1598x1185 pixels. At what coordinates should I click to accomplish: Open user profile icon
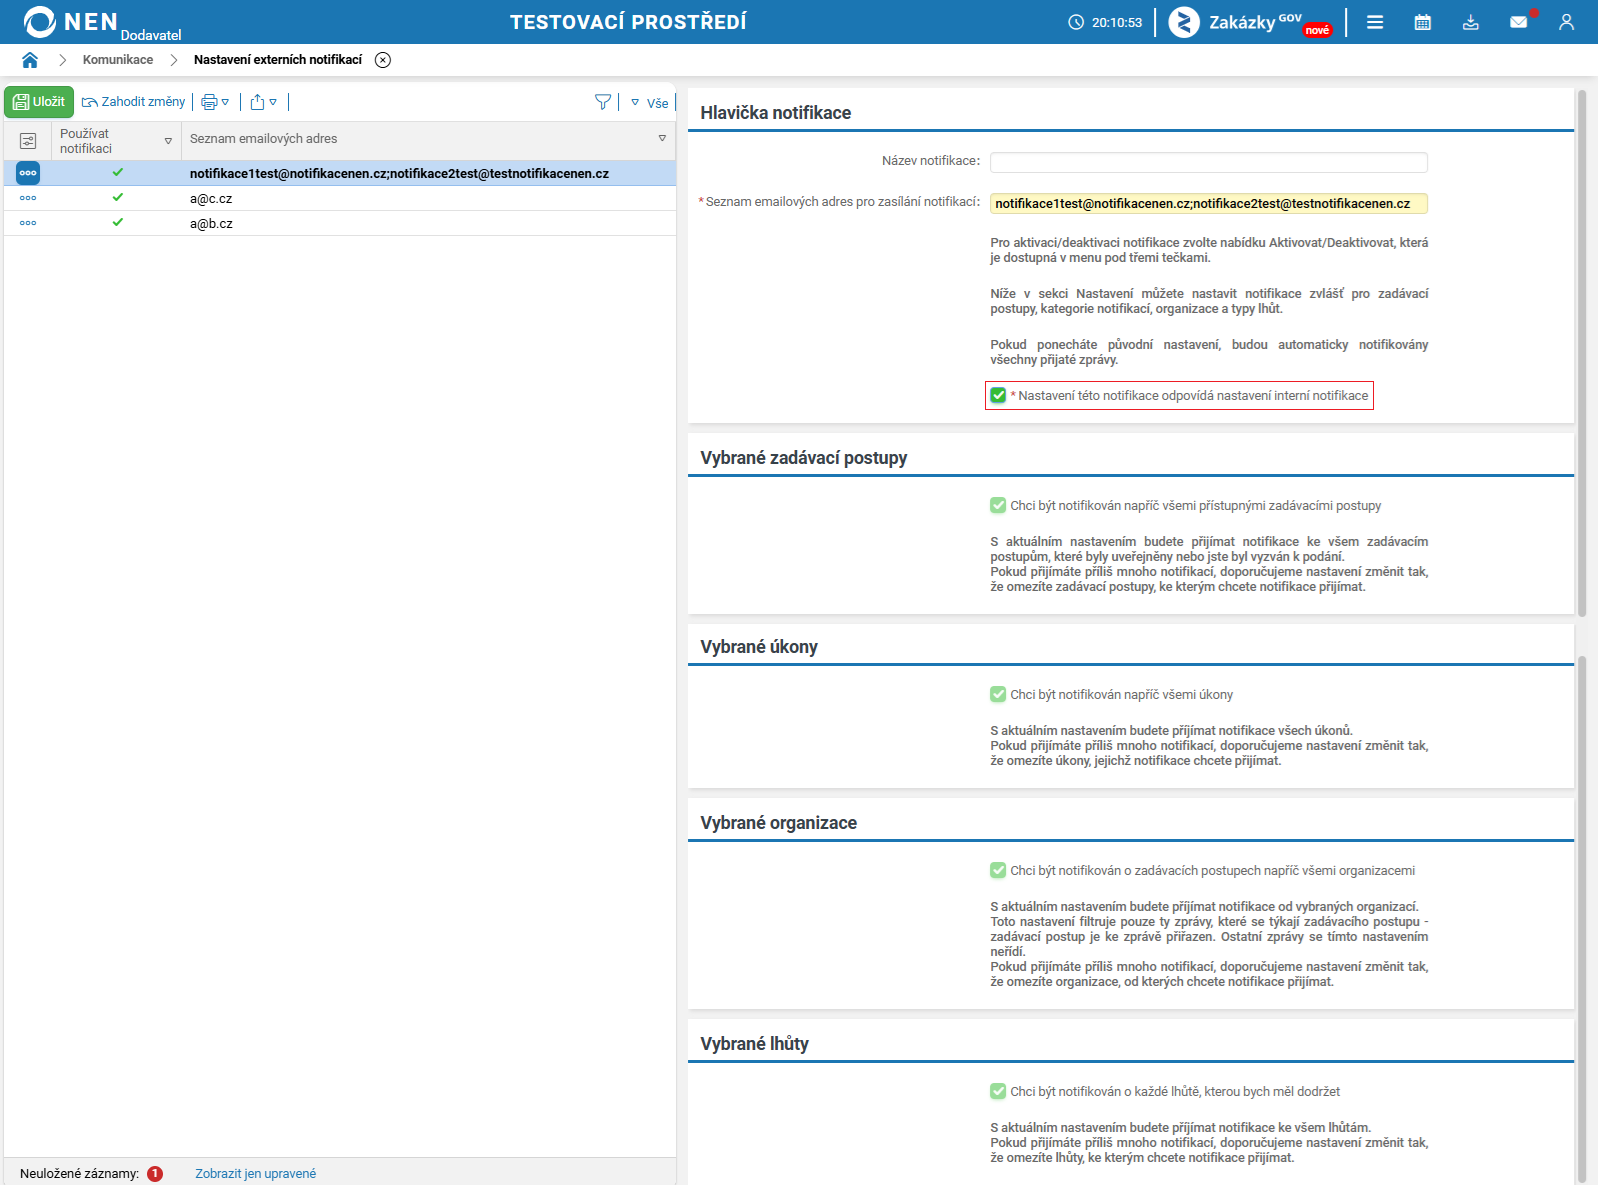(x=1567, y=22)
